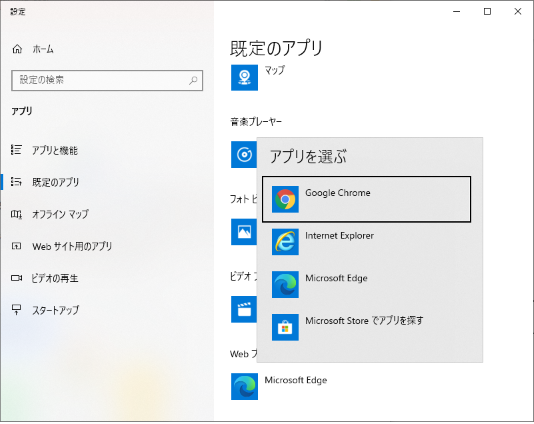This screenshot has height=424, width=534.
Task: Click the マップ default app icon
Action: click(244, 78)
